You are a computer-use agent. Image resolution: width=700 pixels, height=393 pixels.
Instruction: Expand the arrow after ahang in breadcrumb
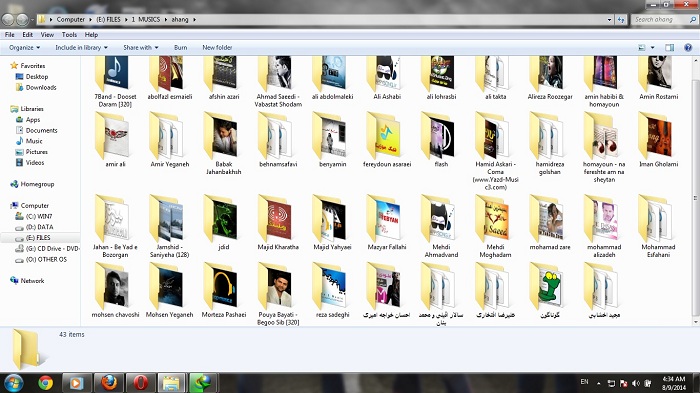(x=194, y=20)
